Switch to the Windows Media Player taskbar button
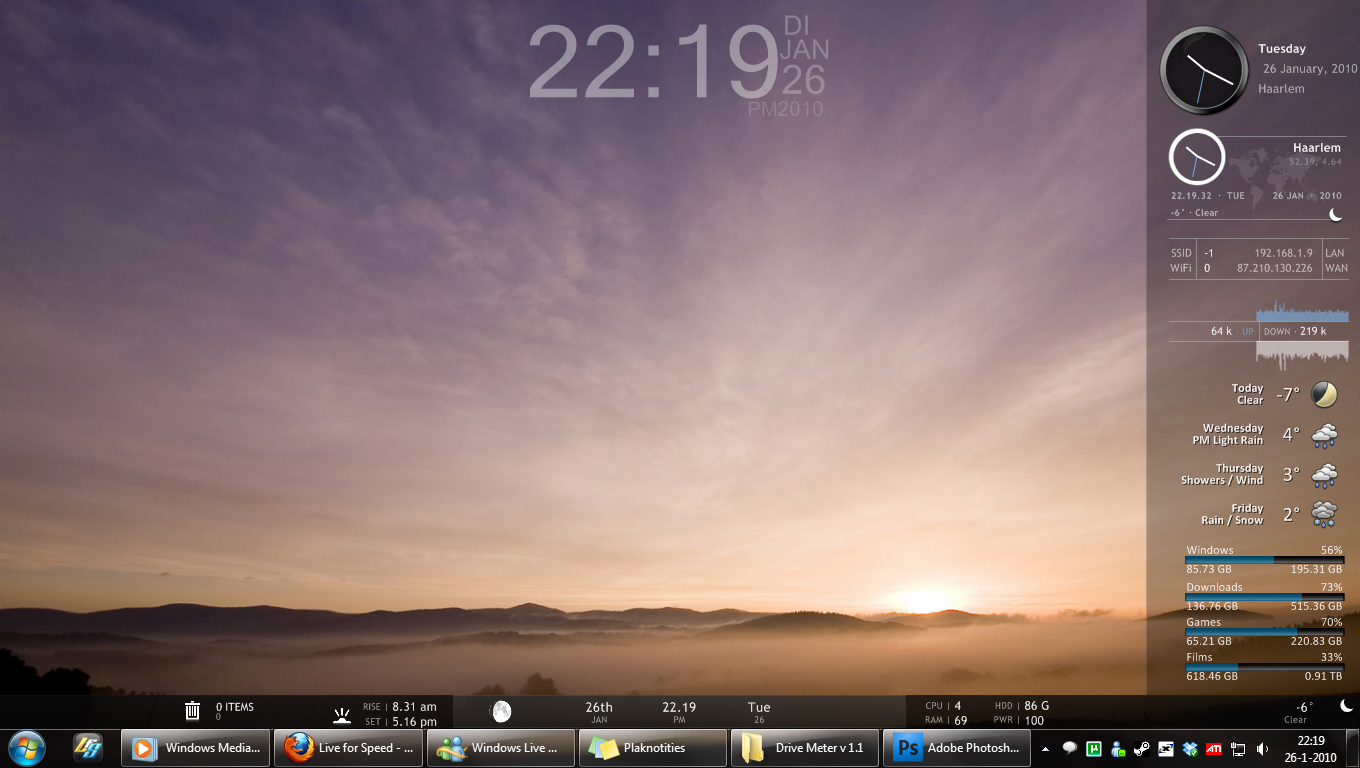 pyautogui.click(x=196, y=748)
